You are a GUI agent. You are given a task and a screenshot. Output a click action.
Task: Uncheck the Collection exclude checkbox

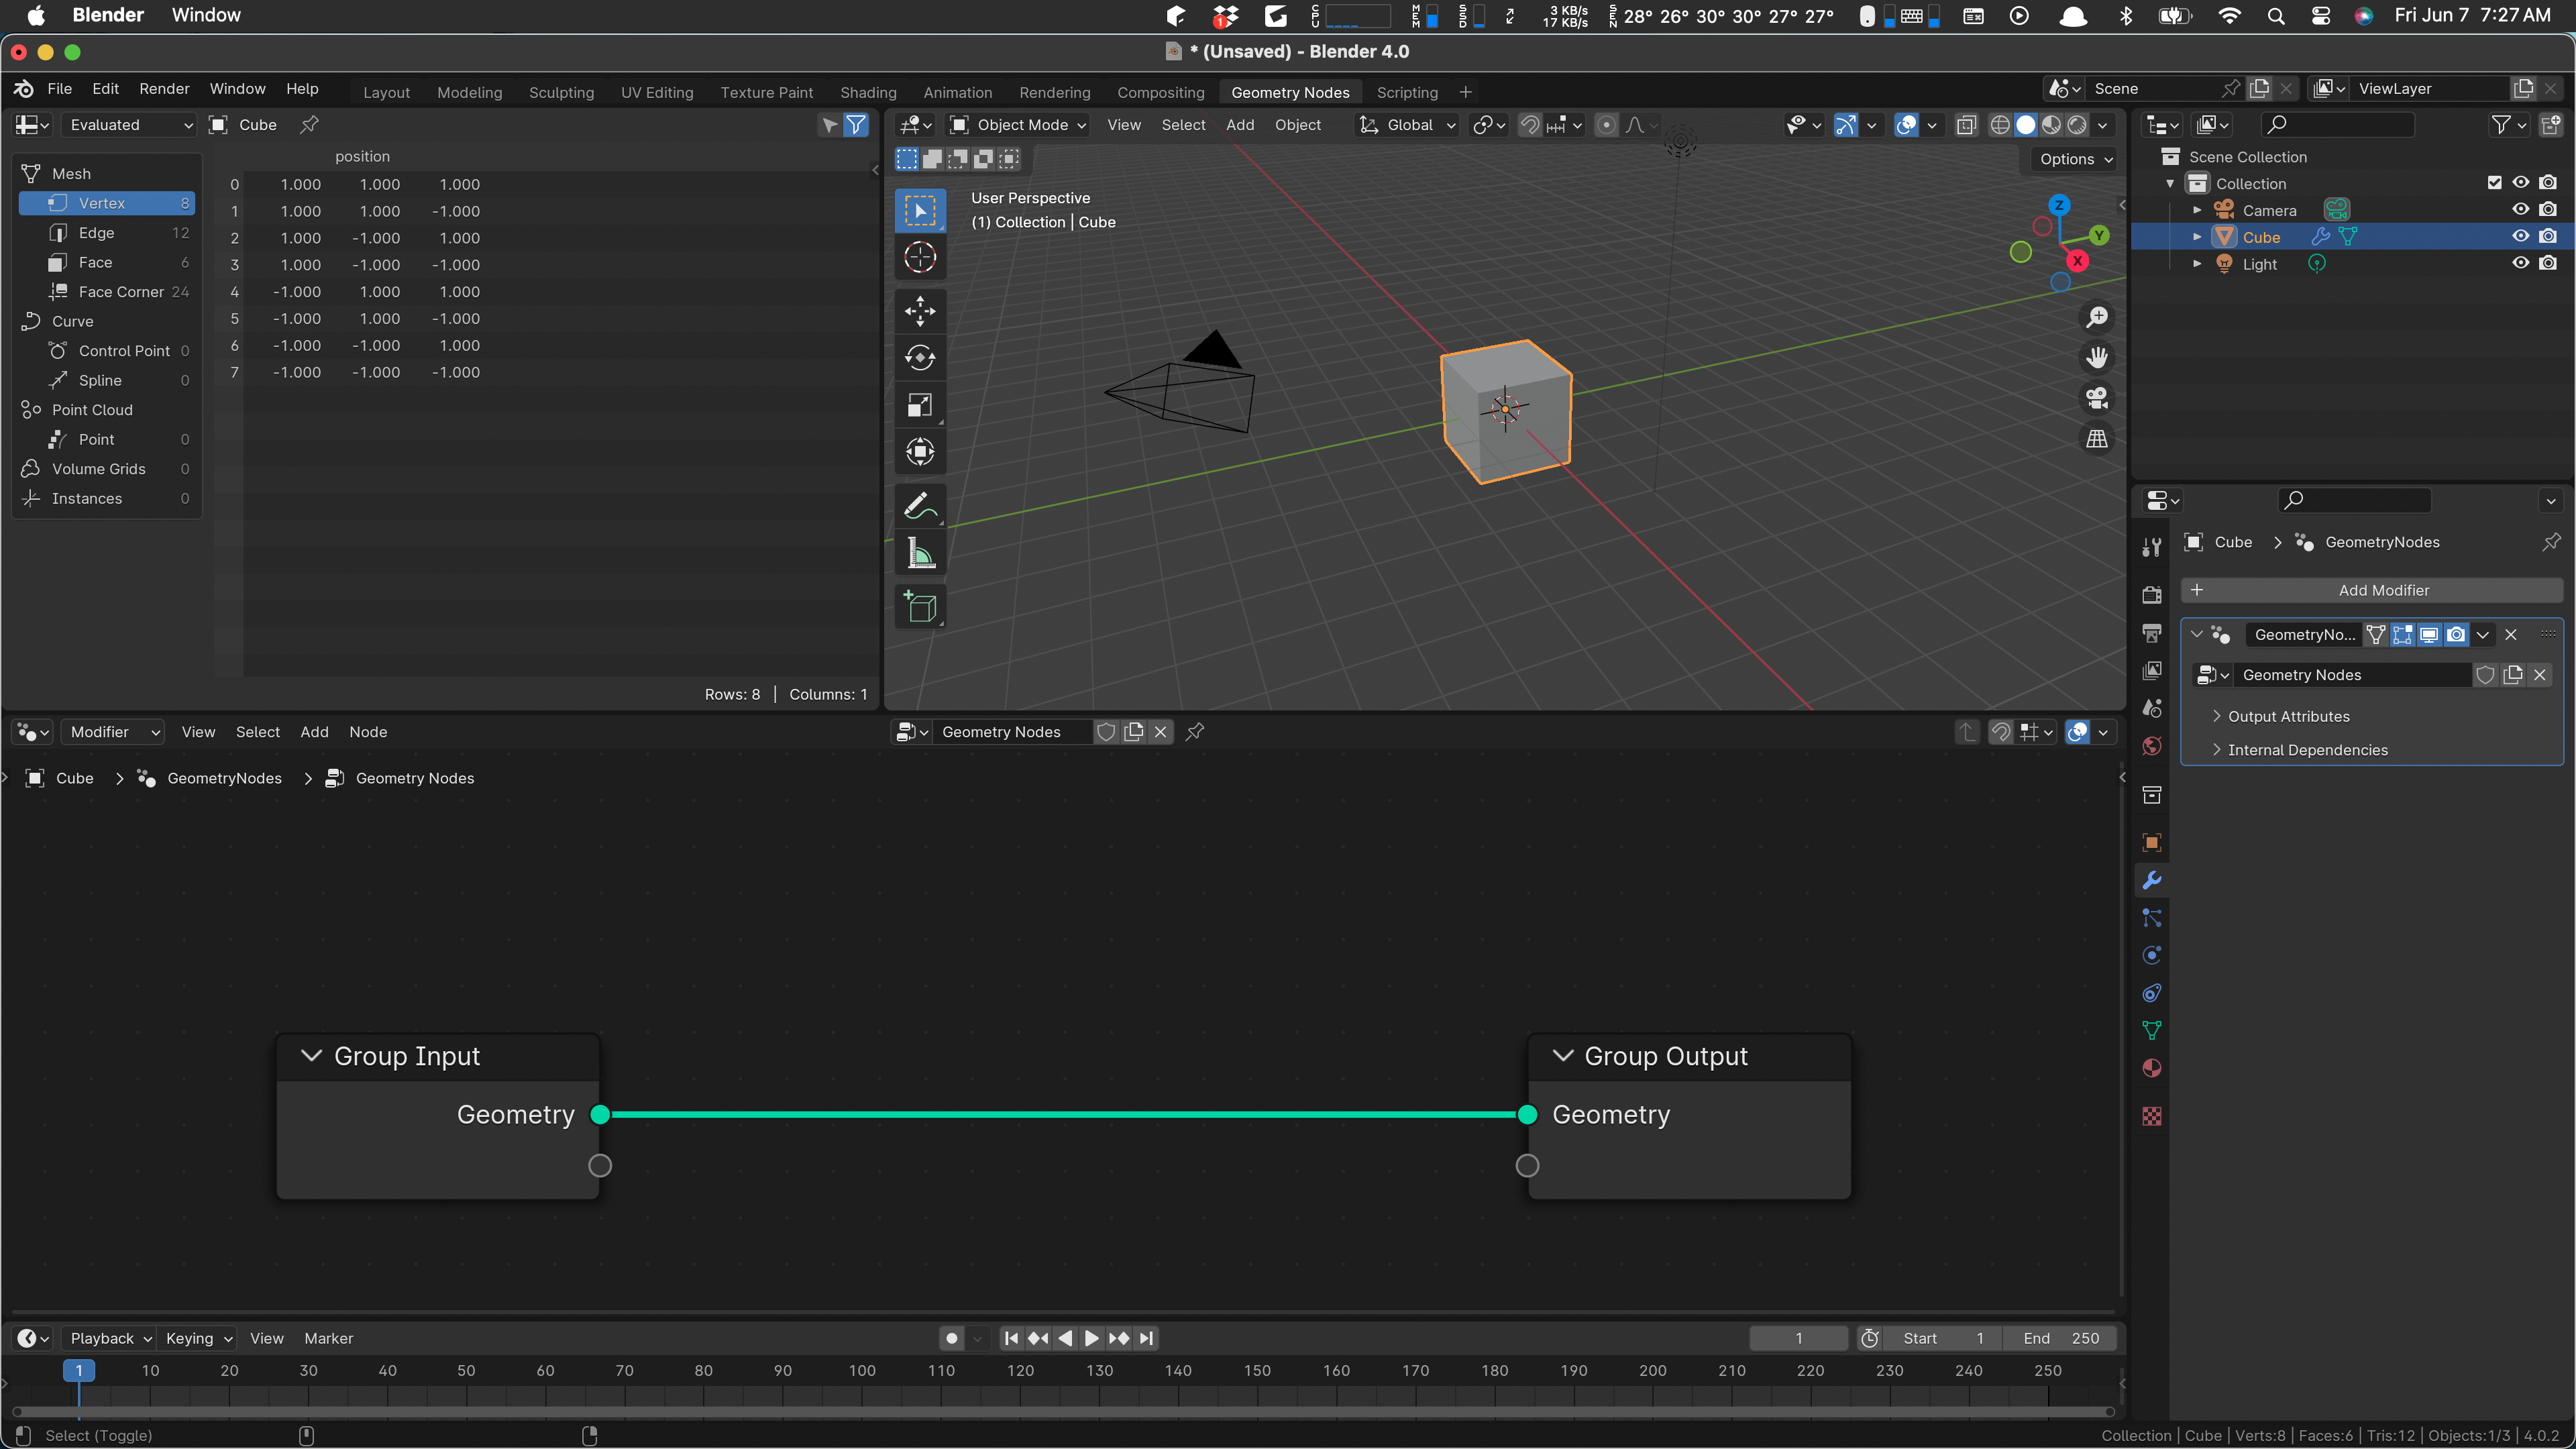pyautogui.click(x=2494, y=183)
